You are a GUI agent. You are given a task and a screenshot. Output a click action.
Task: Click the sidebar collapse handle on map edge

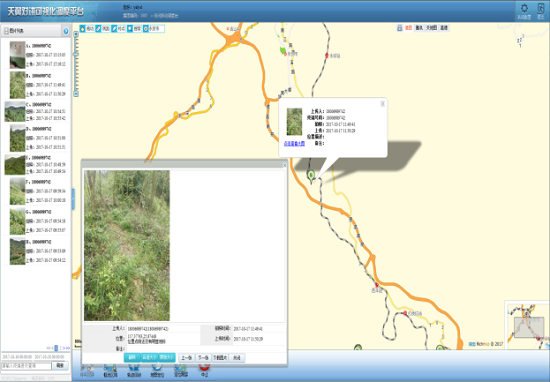[x=73, y=199]
